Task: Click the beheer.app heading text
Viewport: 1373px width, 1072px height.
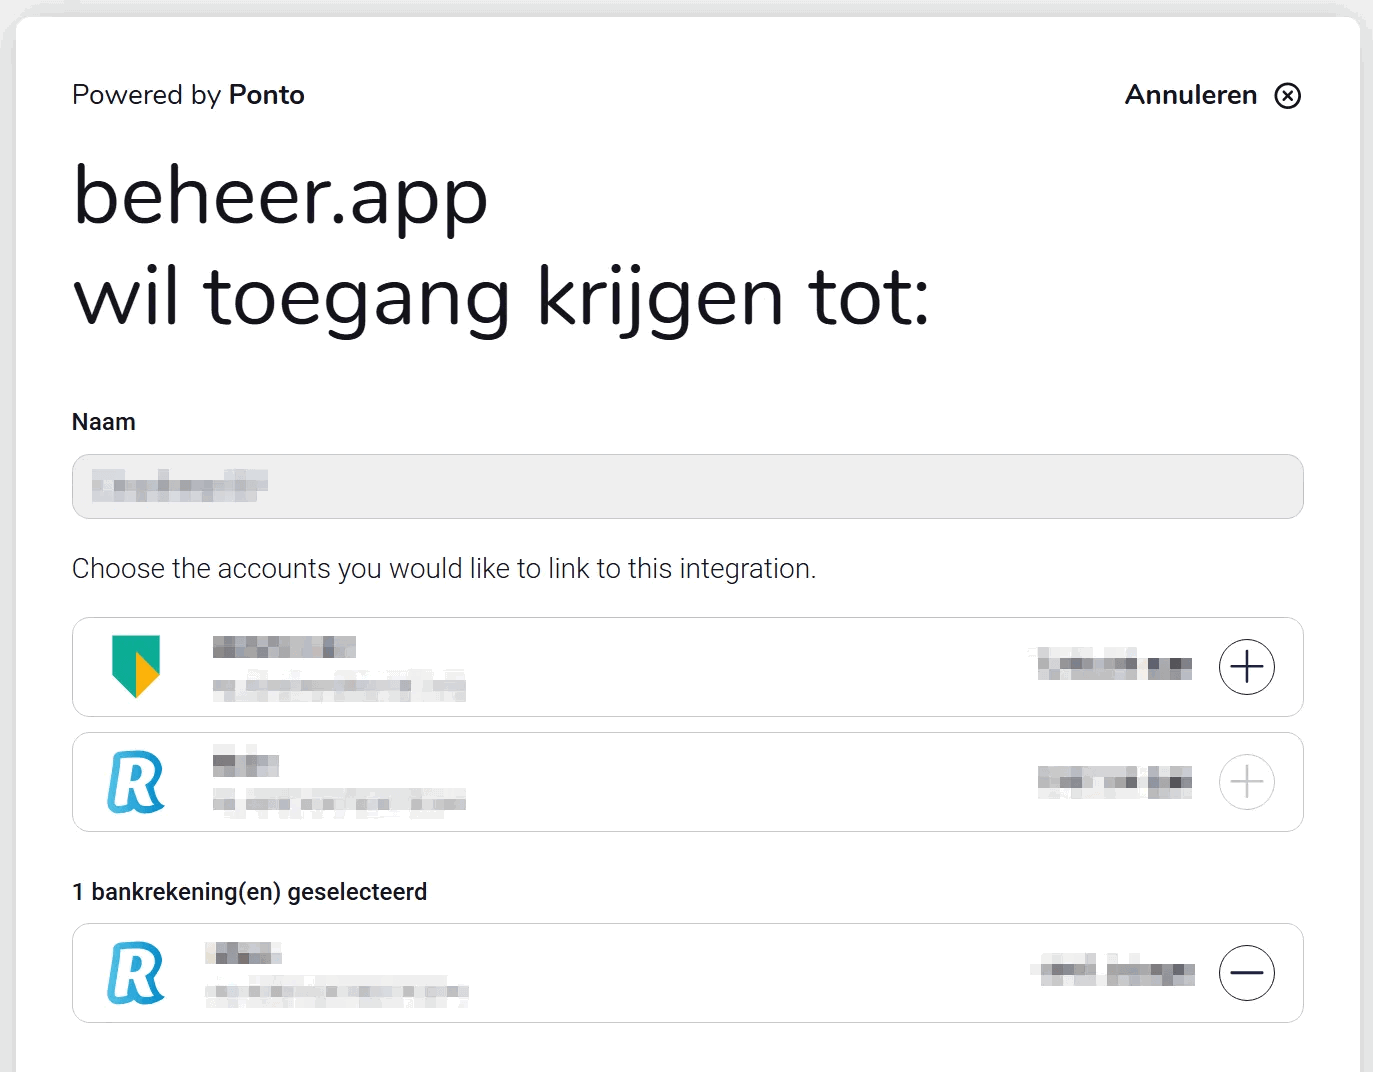Action: click(281, 196)
